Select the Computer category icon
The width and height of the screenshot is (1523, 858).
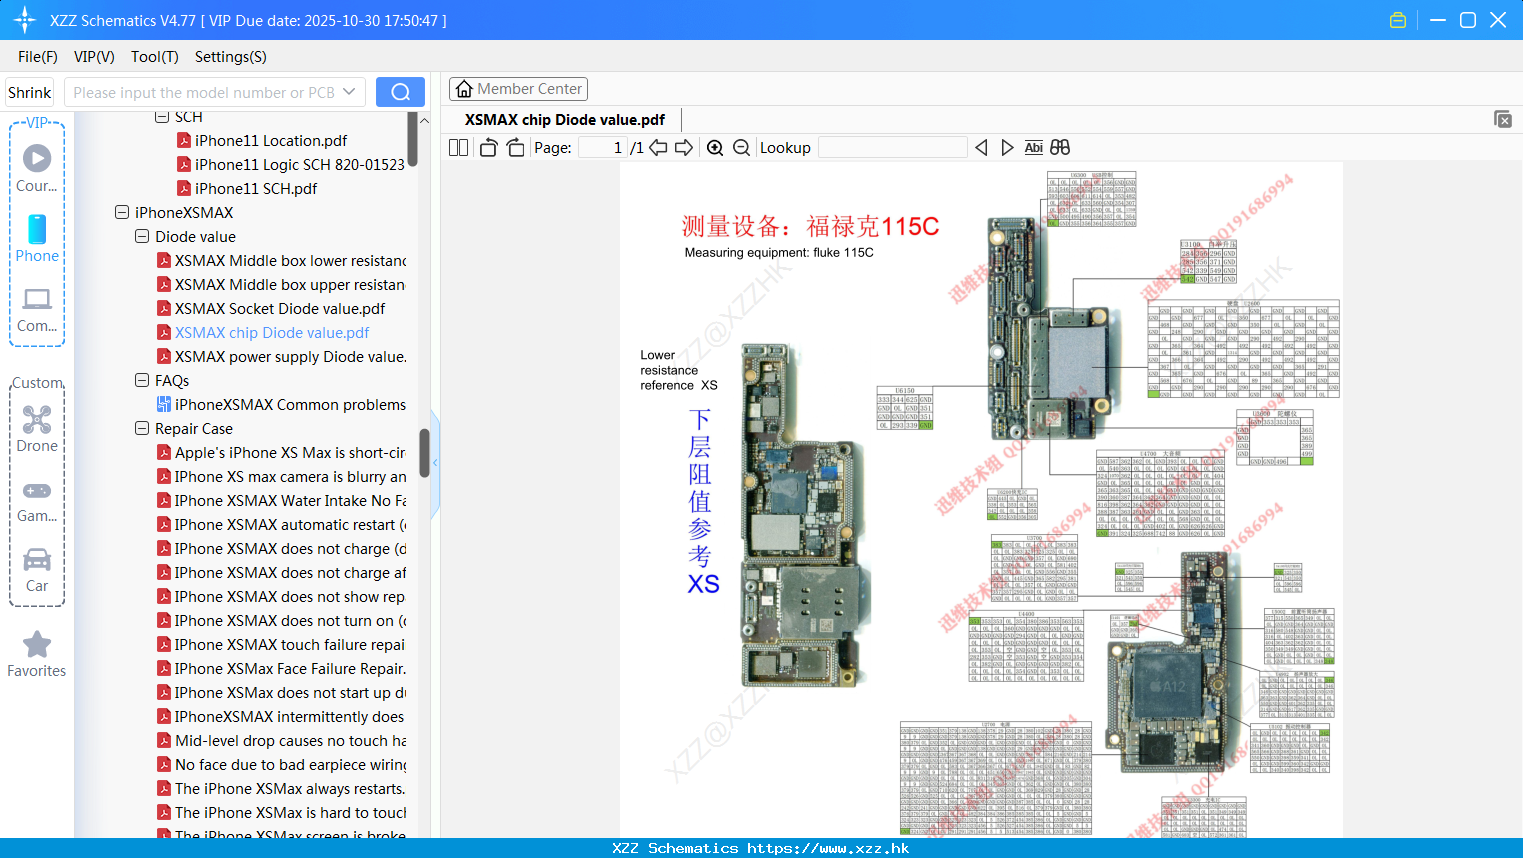point(37,309)
